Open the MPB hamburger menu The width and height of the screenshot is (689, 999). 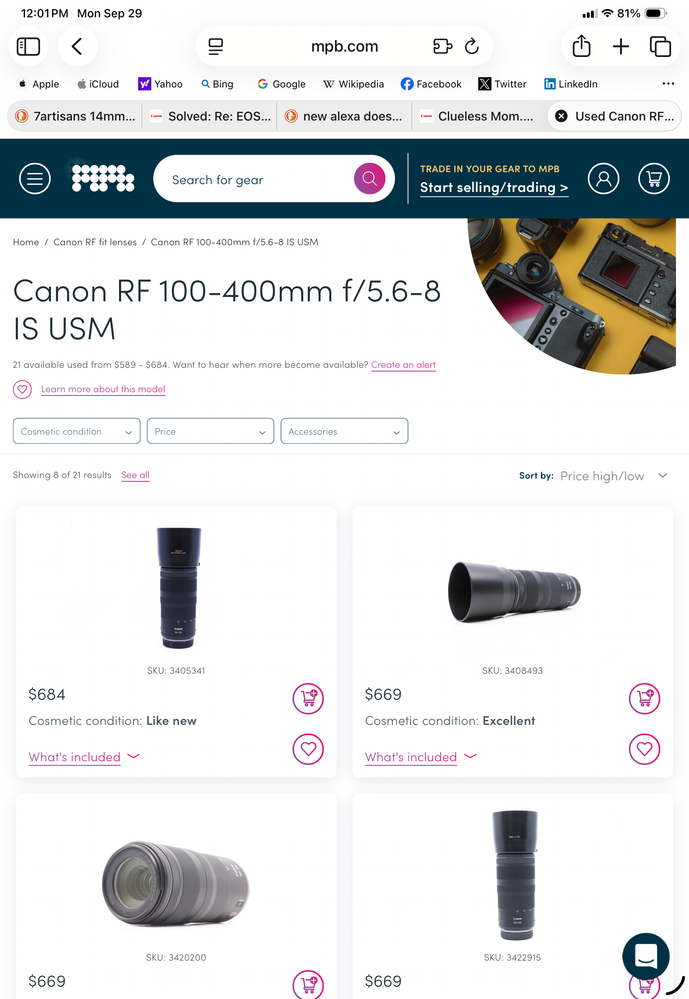pyautogui.click(x=34, y=179)
